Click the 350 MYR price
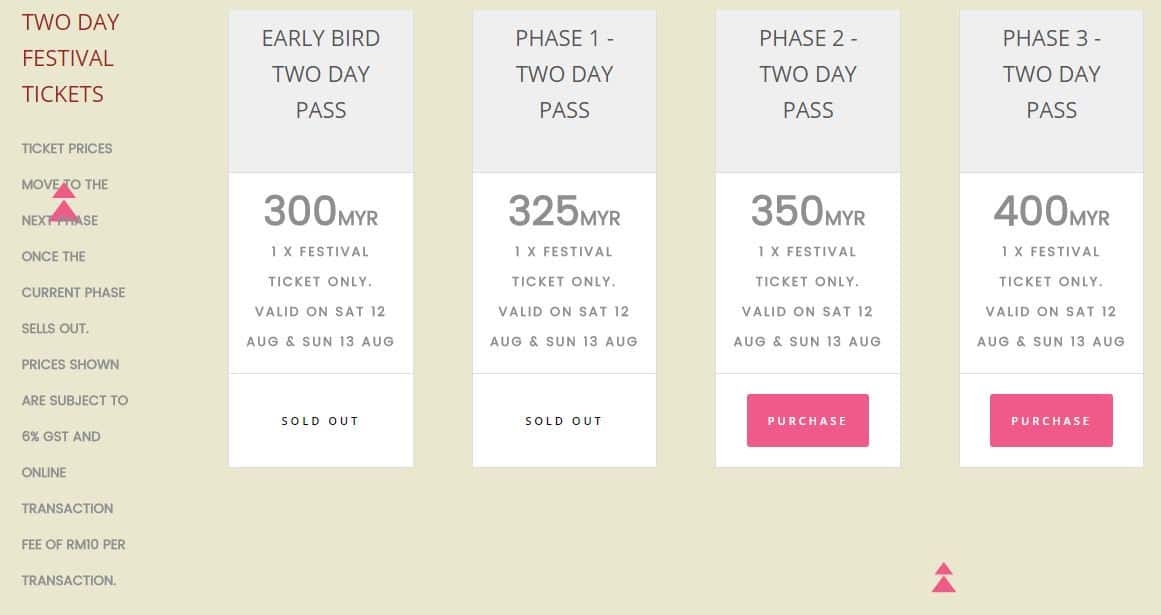 click(808, 212)
